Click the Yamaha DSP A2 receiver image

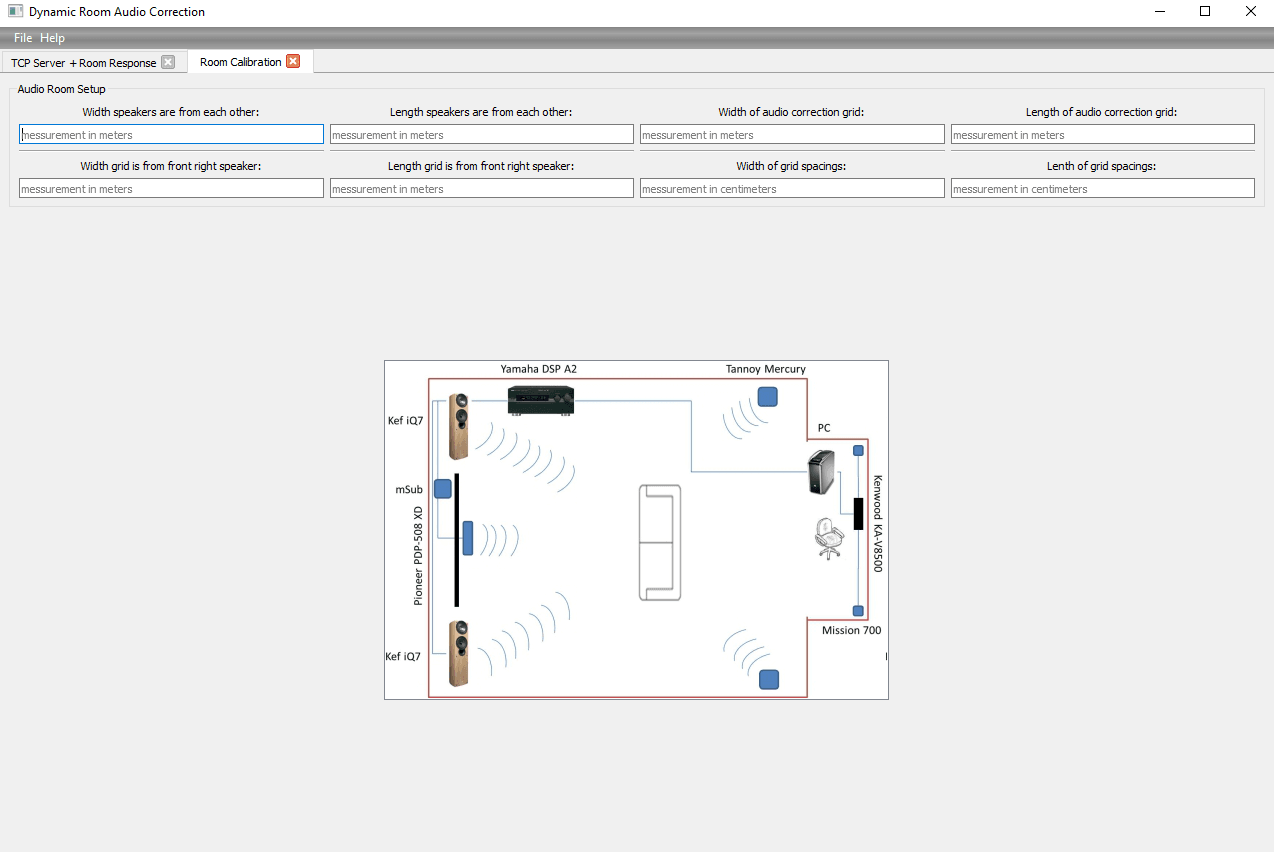tap(541, 401)
